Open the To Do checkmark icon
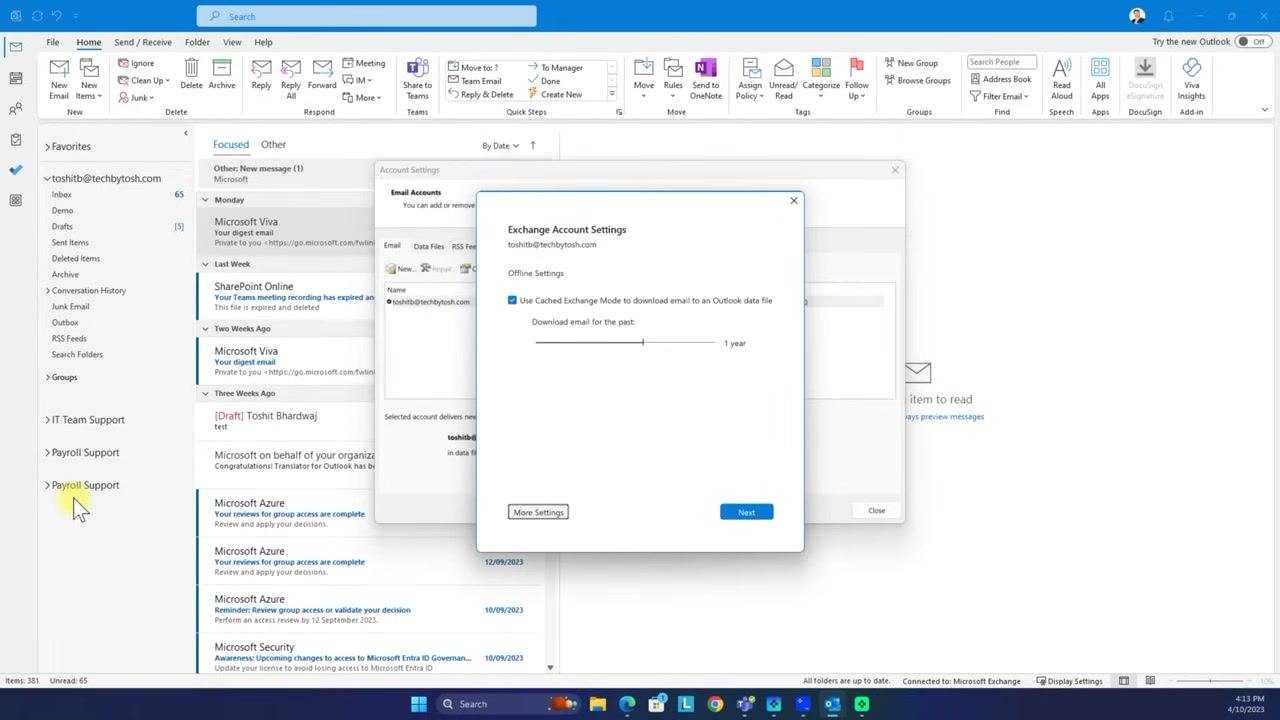The image size is (1280, 720). coord(15,170)
